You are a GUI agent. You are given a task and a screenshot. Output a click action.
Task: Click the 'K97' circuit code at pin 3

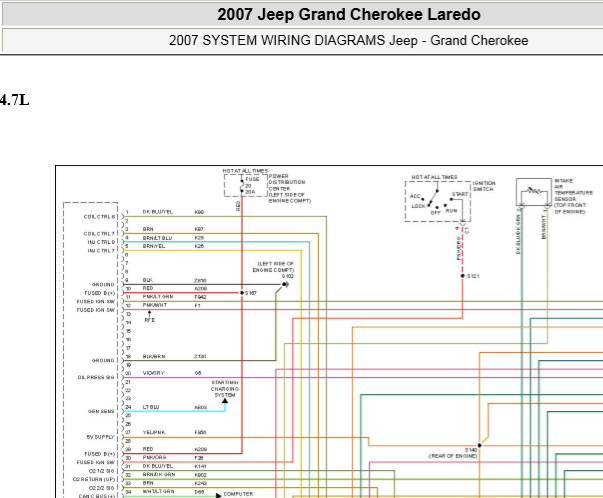tap(199, 229)
